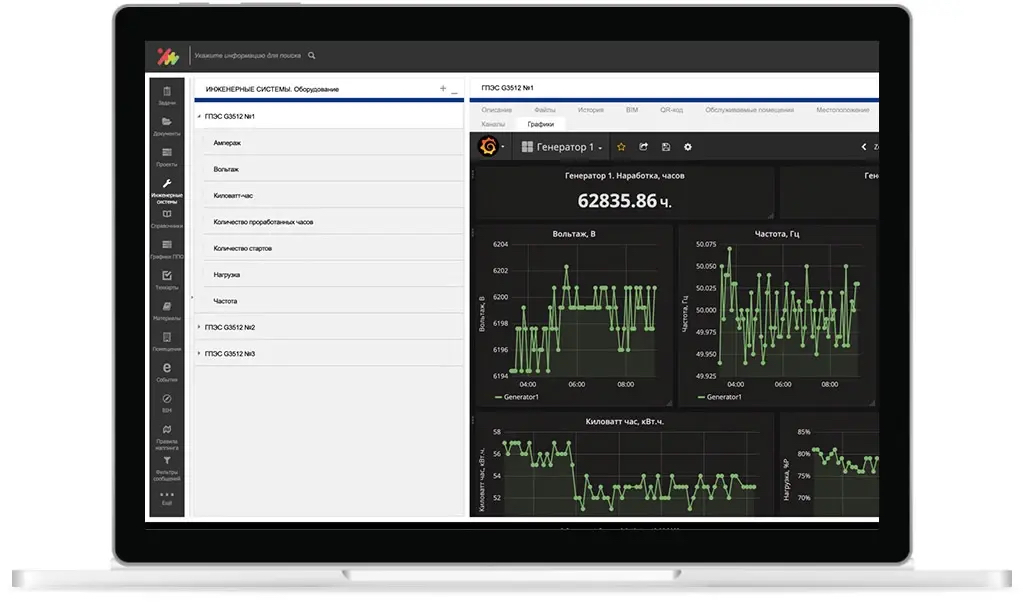The width and height of the screenshot is (1023, 603).
Task: Expand the ГПЭС G3512 №2 tree node
Action: (x=199, y=327)
